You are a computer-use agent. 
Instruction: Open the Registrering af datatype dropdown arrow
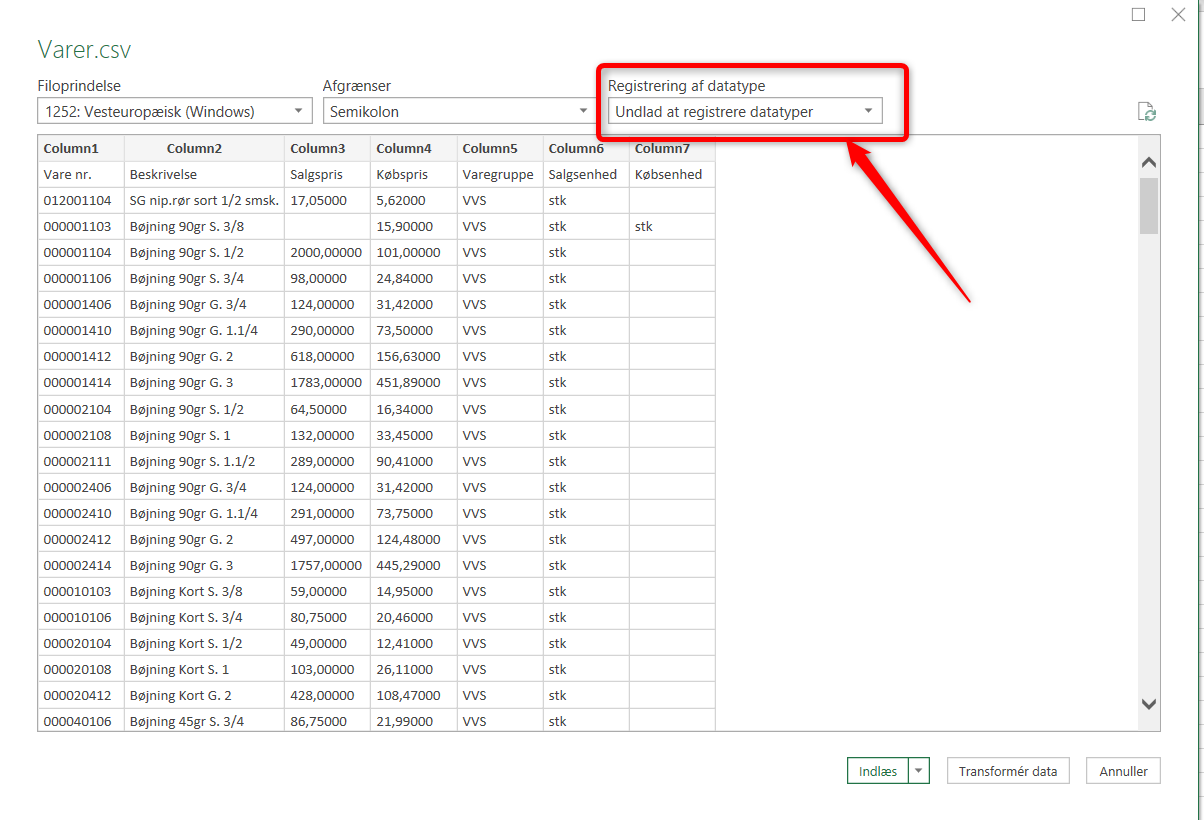pos(869,111)
